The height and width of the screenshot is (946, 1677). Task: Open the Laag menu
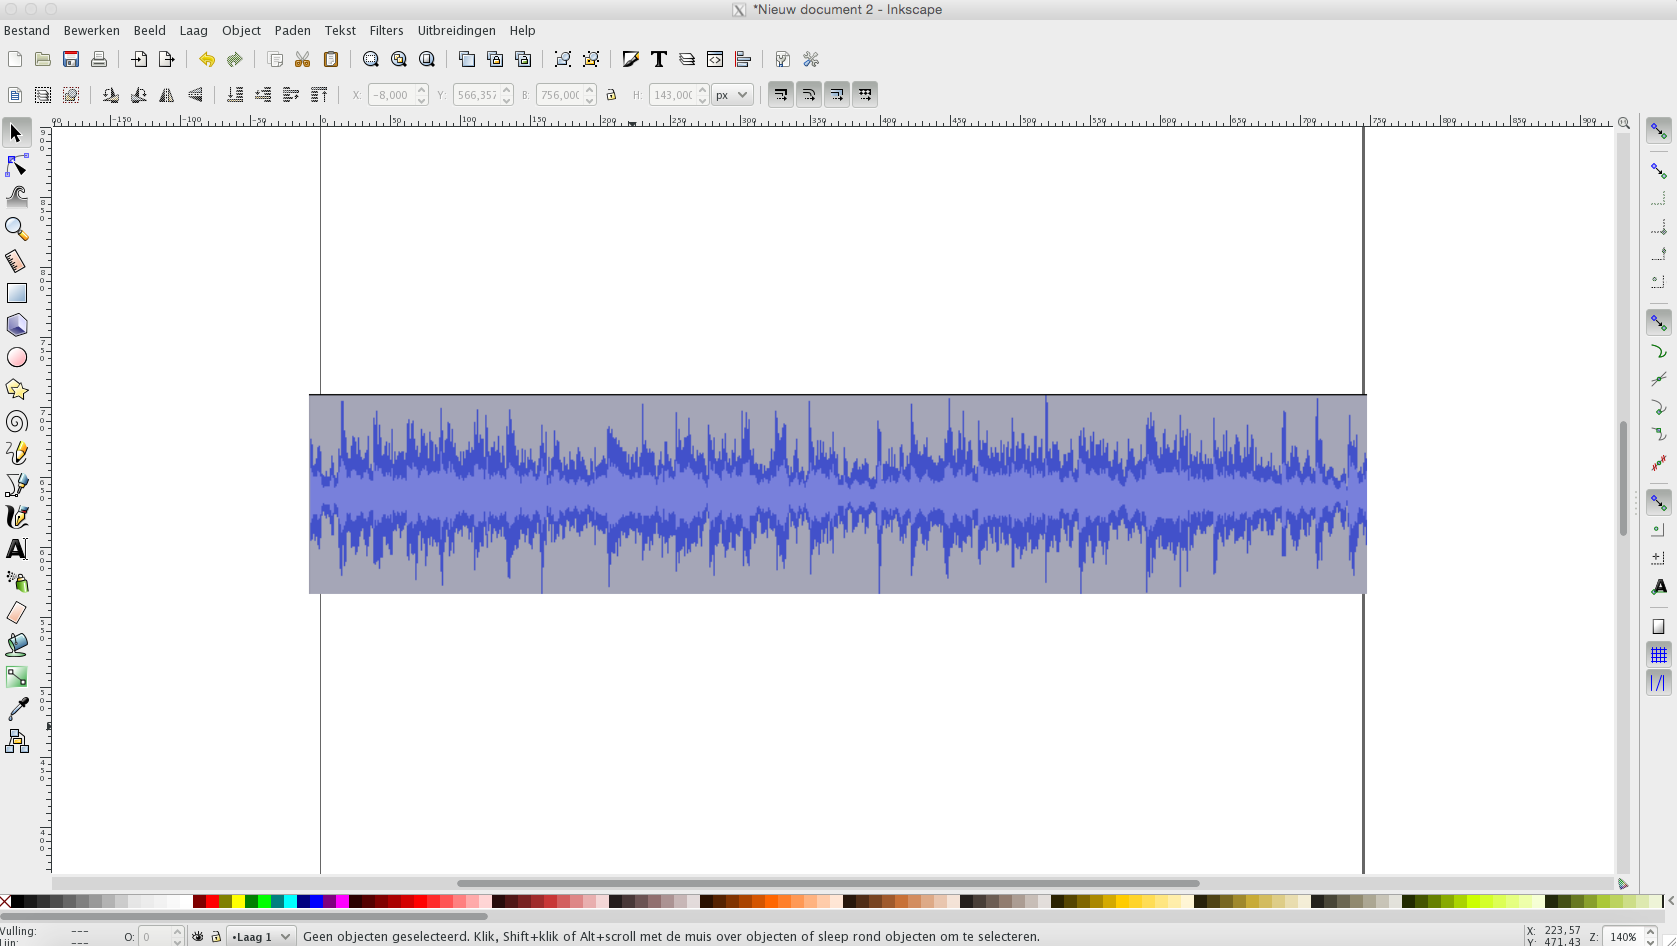click(x=194, y=30)
